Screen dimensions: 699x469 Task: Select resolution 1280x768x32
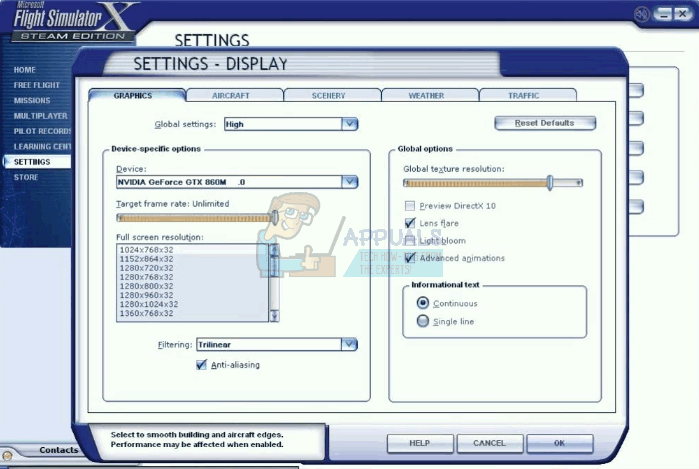(x=192, y=277)
